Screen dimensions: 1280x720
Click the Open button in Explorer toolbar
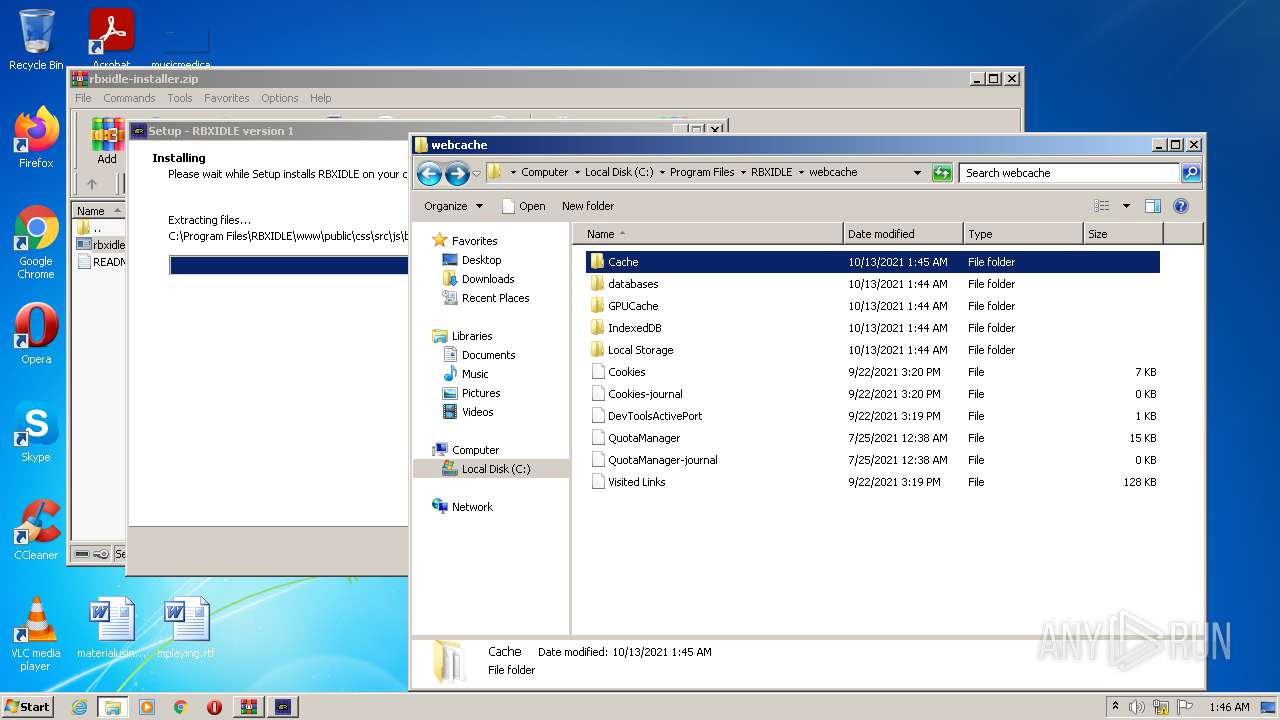(x=523, y=206)
